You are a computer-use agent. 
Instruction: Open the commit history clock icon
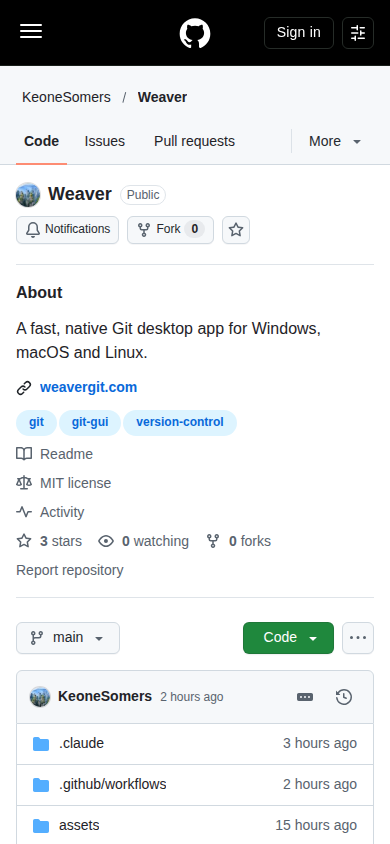pos(344,697)
